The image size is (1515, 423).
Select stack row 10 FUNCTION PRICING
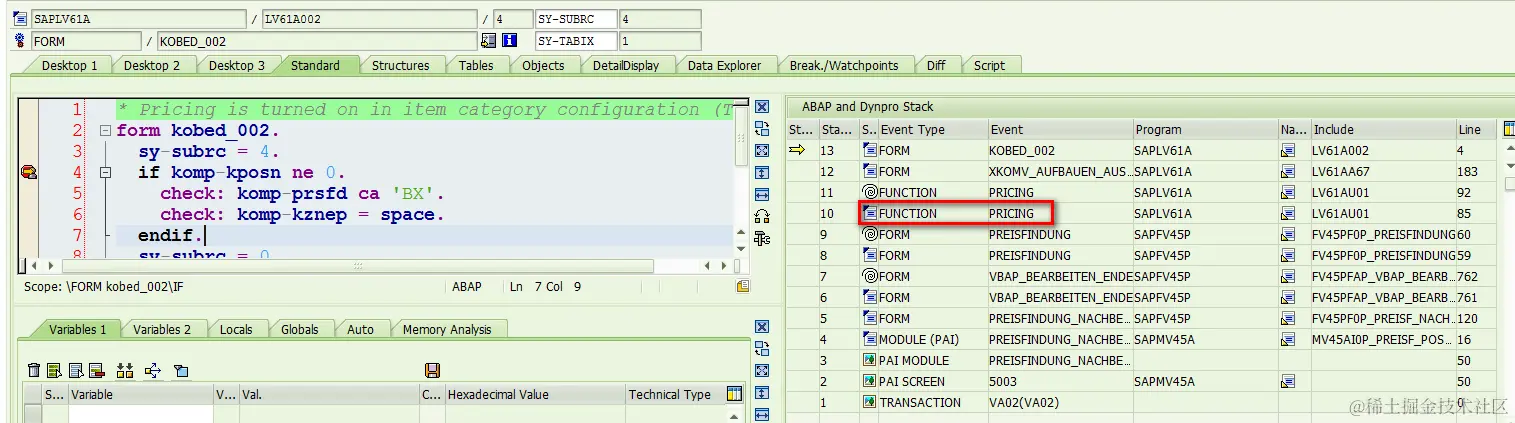coord(1142,213)
